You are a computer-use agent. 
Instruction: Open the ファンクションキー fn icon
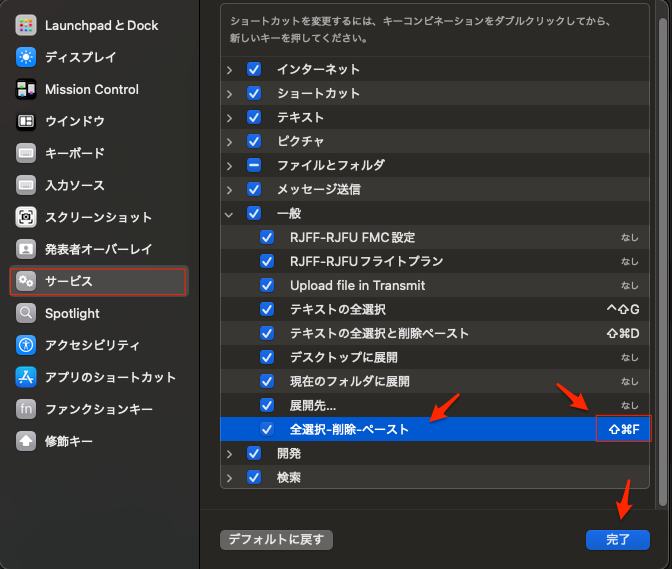[26, 409]
